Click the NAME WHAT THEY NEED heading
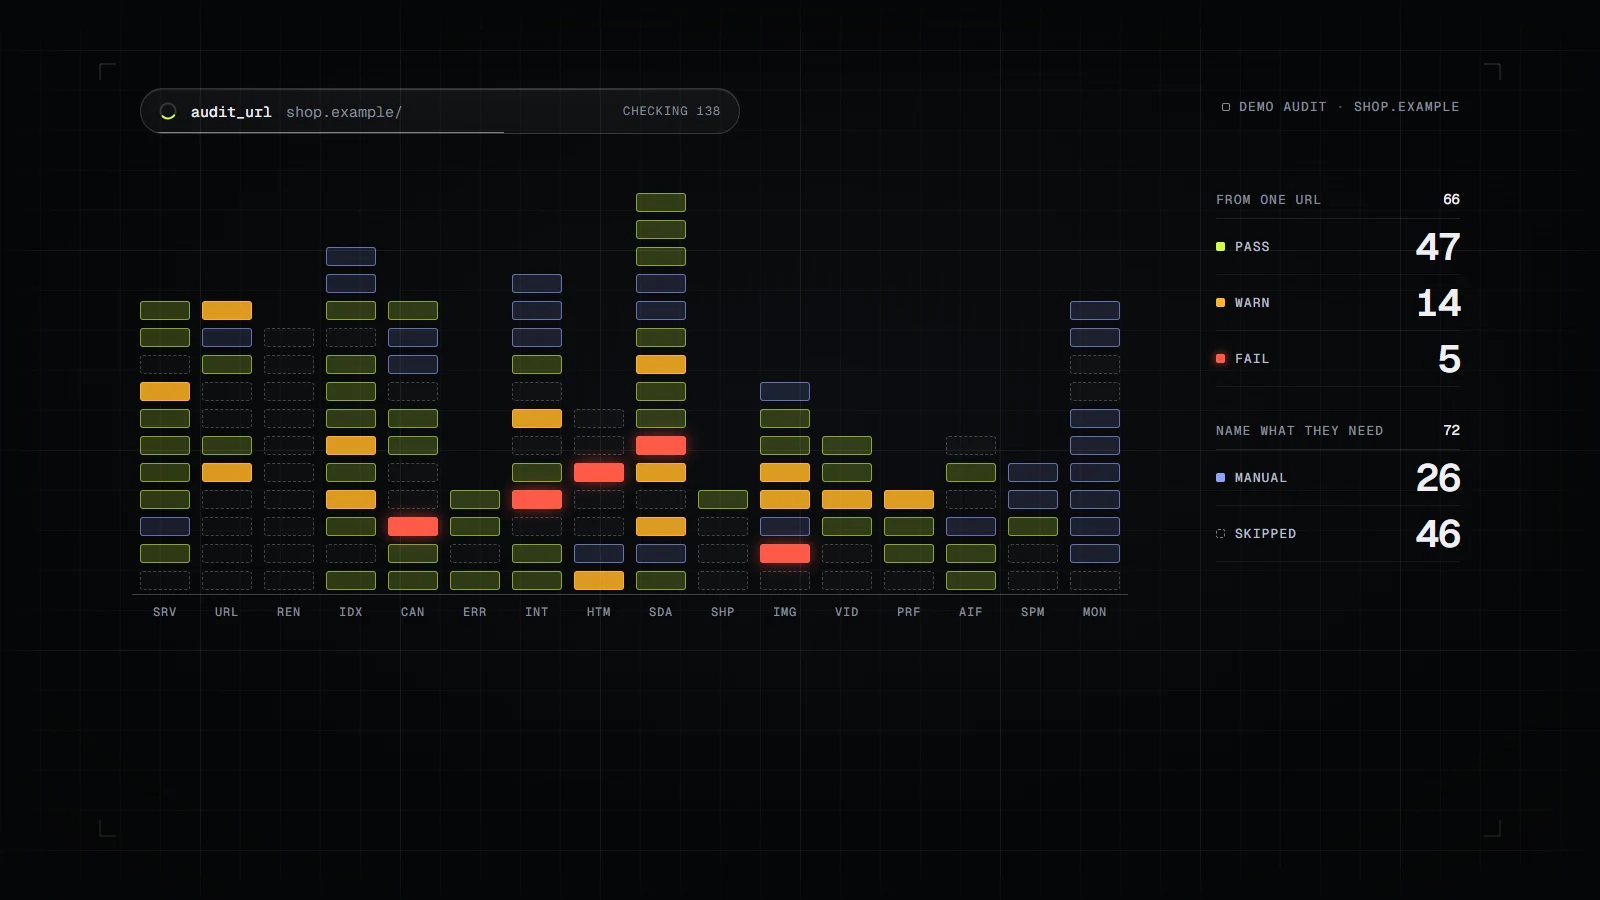This screenshot has height=900, width=1600. pos(1299,431)
